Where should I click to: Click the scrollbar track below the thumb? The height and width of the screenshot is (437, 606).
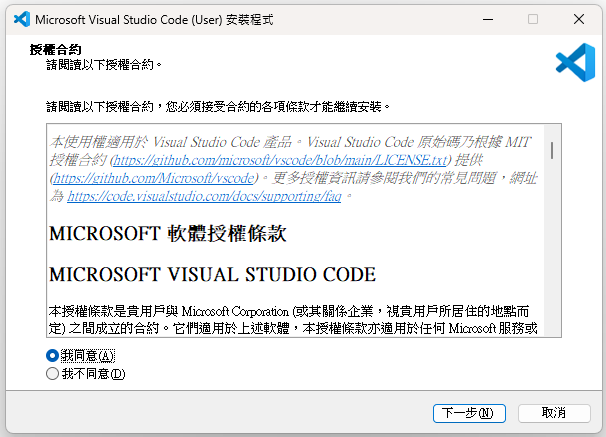[x=552, y=260]
